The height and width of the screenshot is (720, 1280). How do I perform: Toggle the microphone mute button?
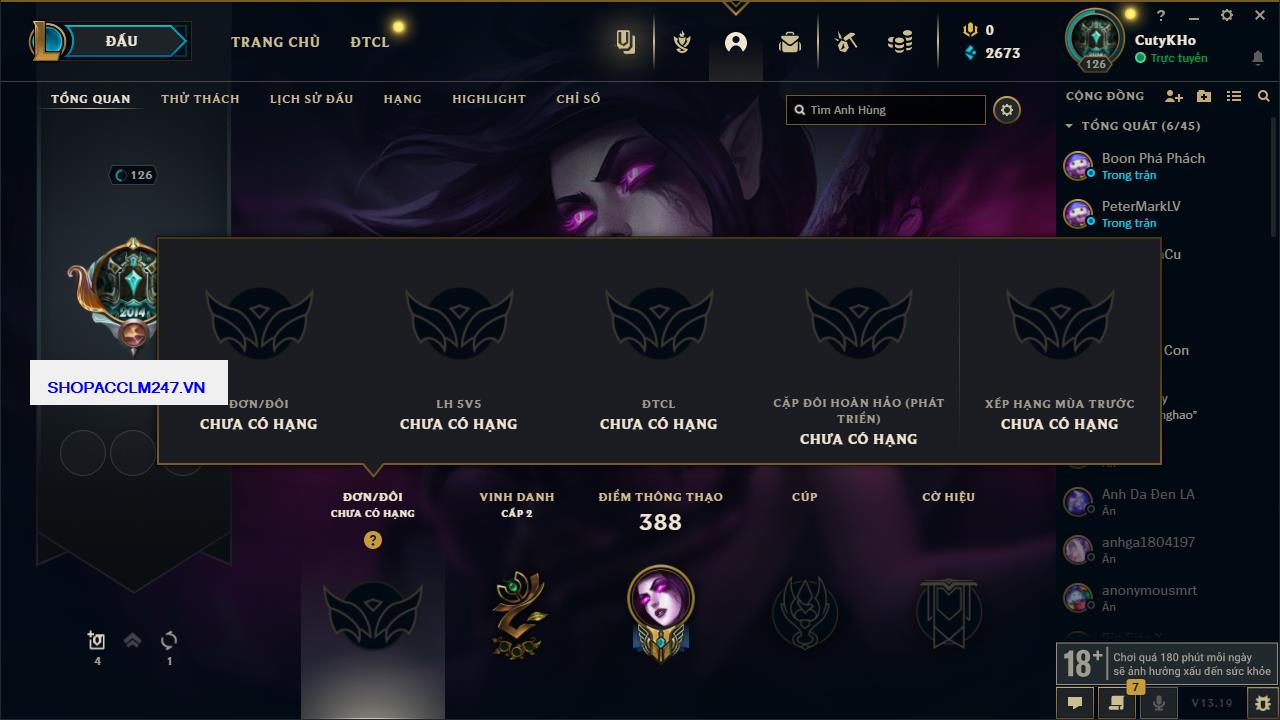coord(1159,703)
